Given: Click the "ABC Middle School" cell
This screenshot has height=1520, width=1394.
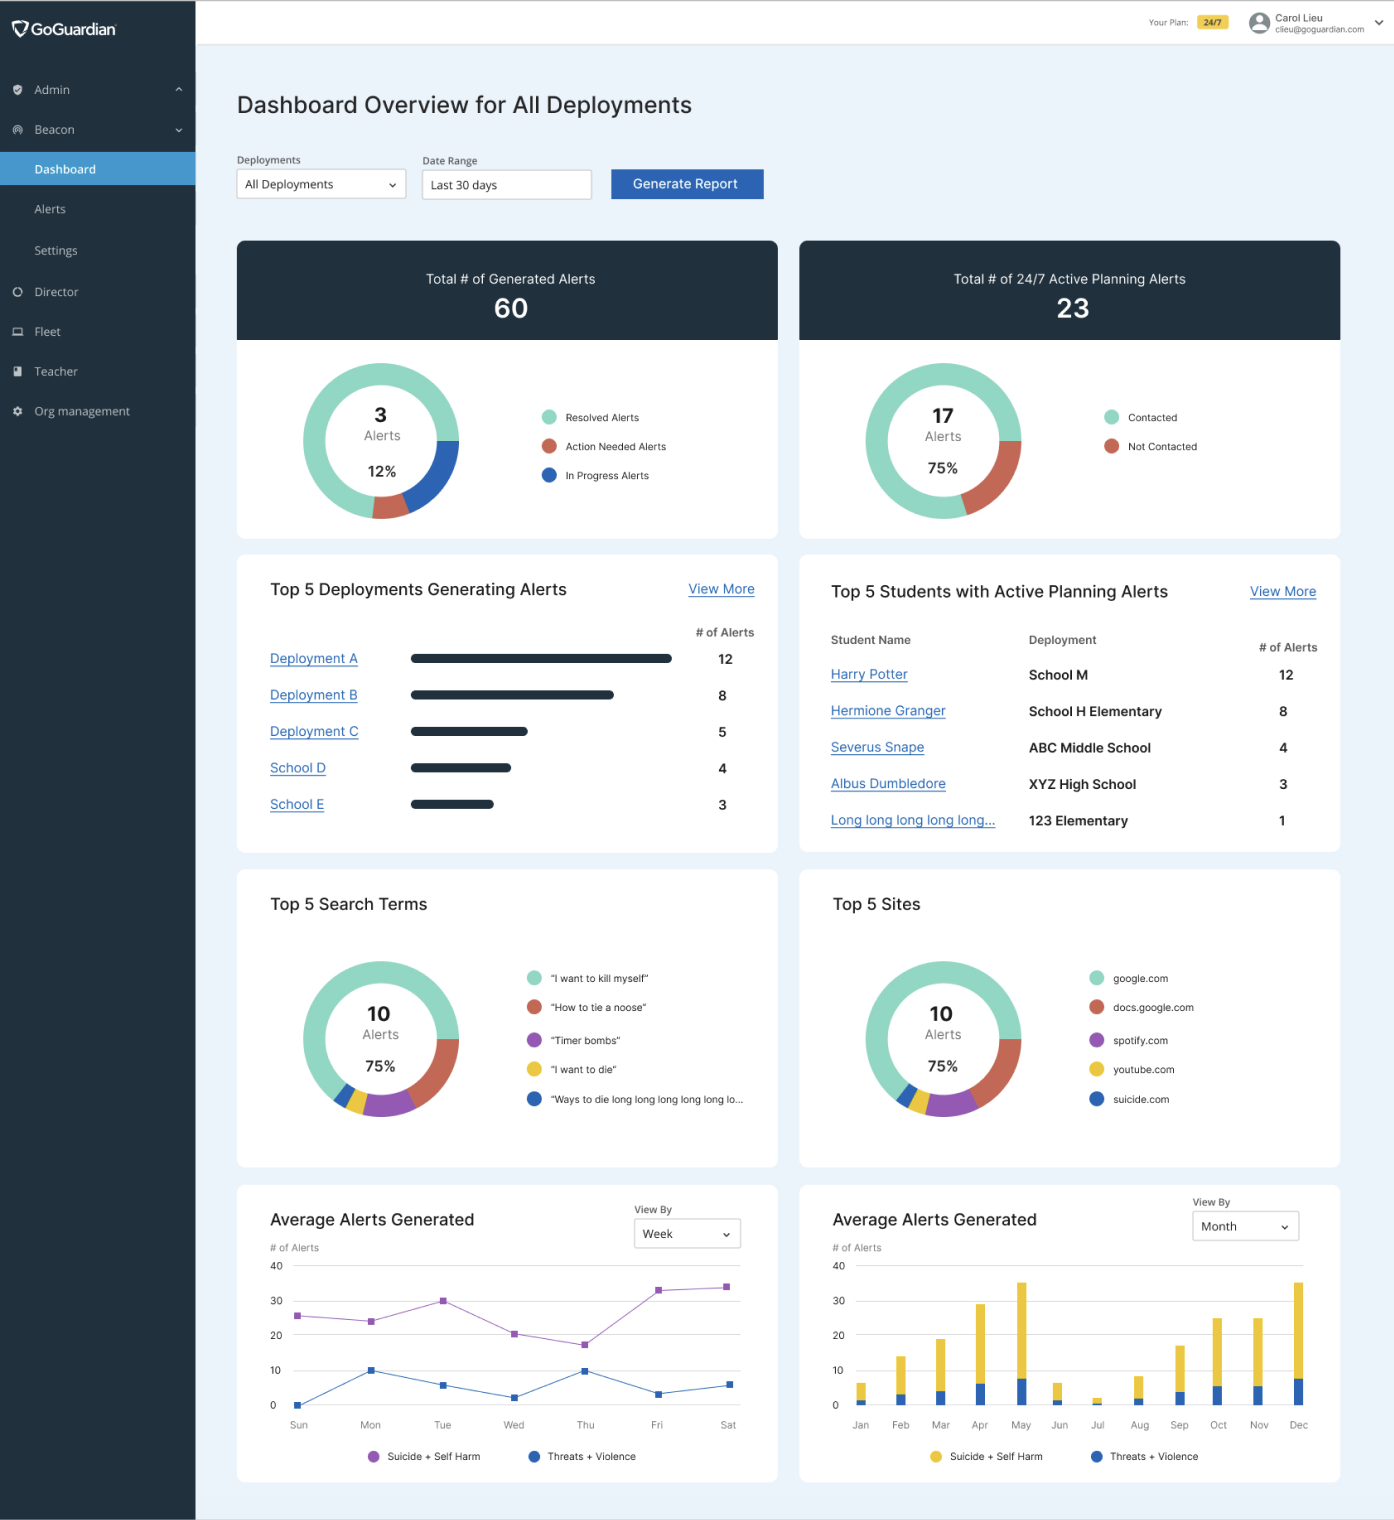Looking at the screenshot, I should pyautogui.click(x=1090, y=748).
